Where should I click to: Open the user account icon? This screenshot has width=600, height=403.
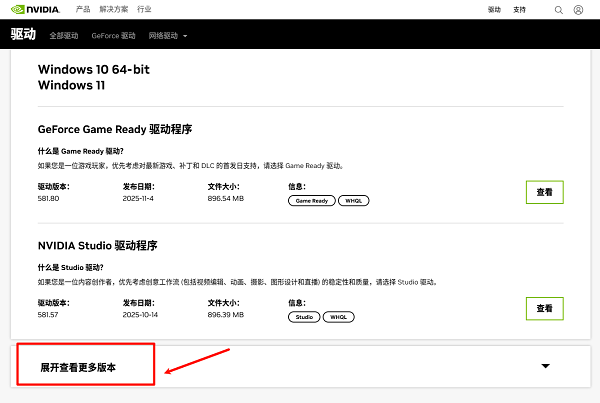[578, 10]
